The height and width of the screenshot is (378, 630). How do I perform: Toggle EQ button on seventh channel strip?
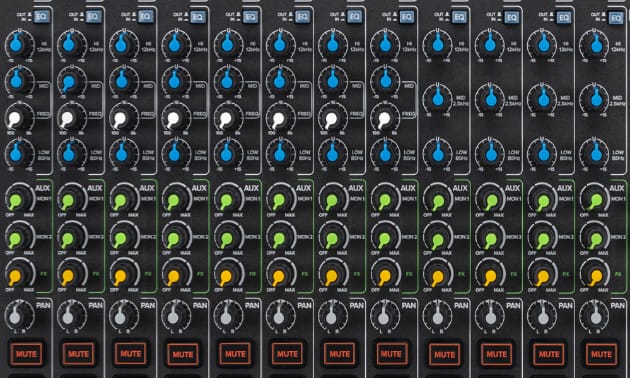pyautogui.click(x=354, y=17)
